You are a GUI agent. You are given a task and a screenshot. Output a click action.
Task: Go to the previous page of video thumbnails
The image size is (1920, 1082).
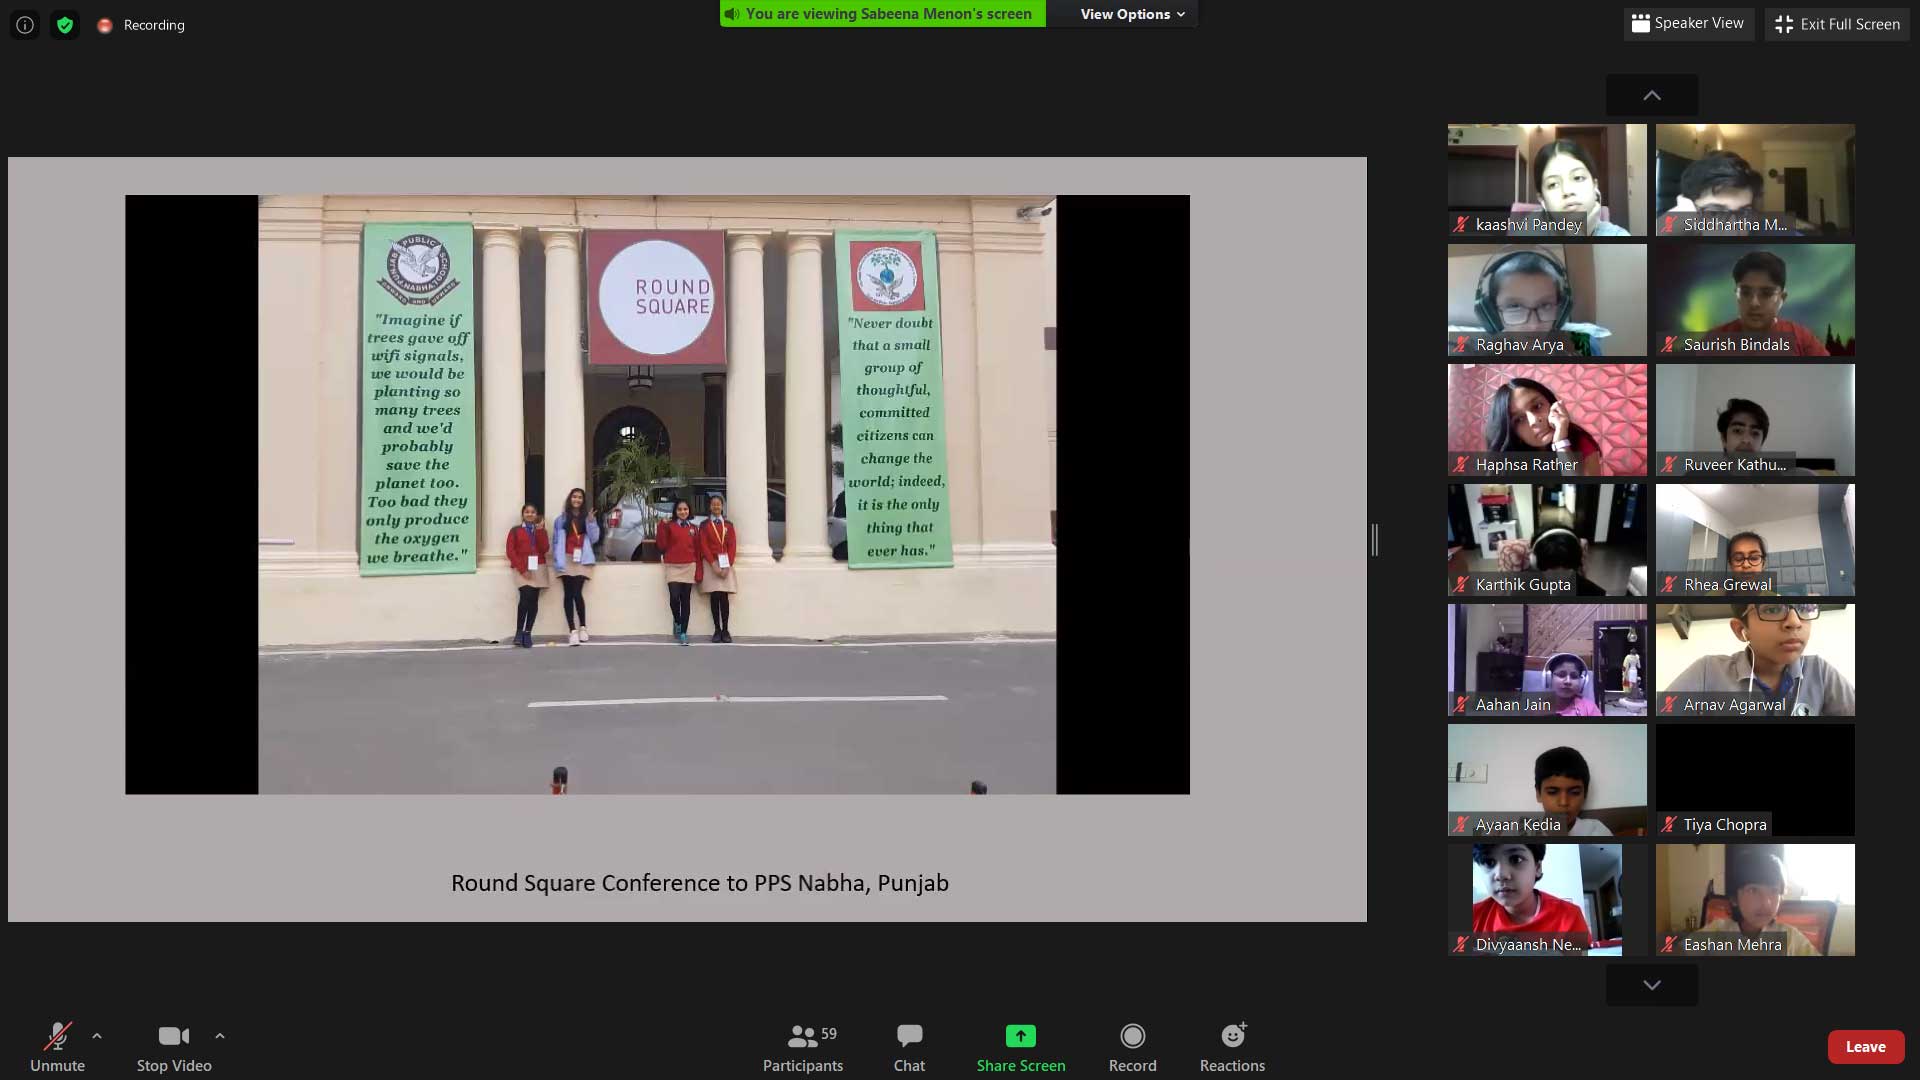coord(1652,95)
